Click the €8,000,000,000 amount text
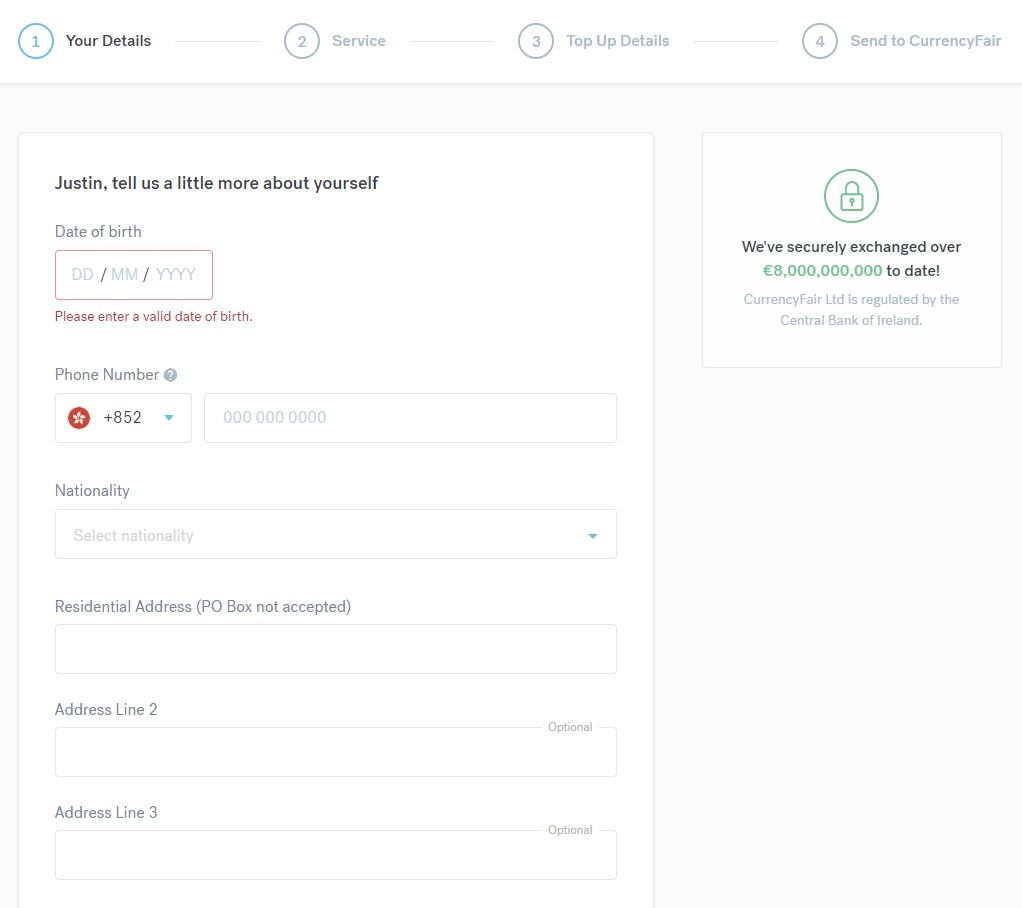Screen dimensions: 1022x908 (x=822, y=271)
